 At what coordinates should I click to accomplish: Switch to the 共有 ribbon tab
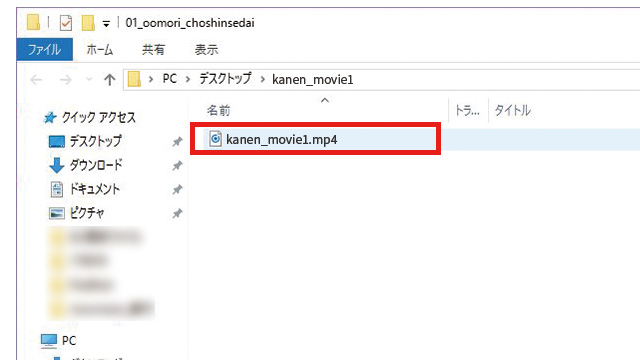pyautogui.click(x=153, y=49)
